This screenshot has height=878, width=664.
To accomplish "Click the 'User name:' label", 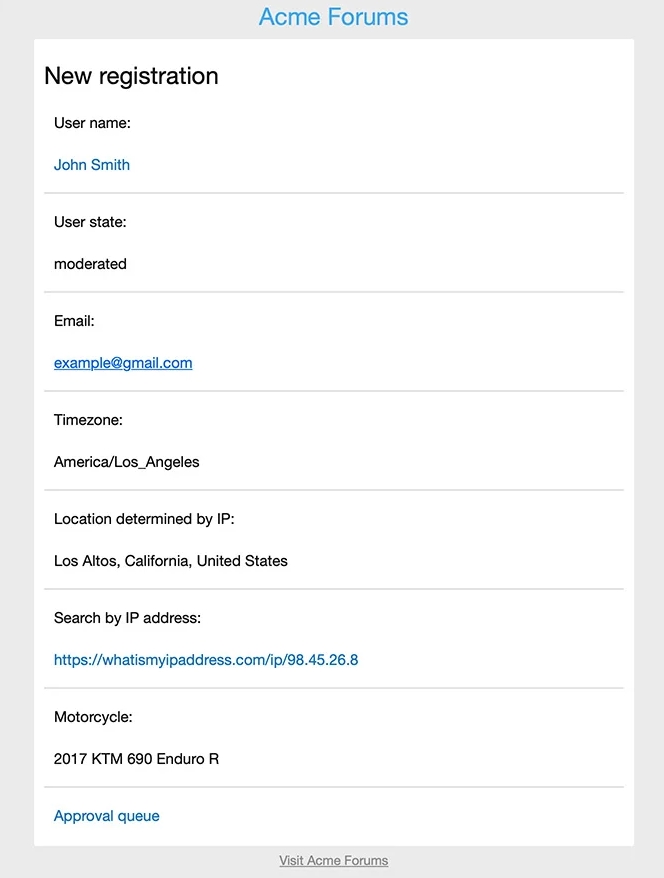I will click(93, 123).
